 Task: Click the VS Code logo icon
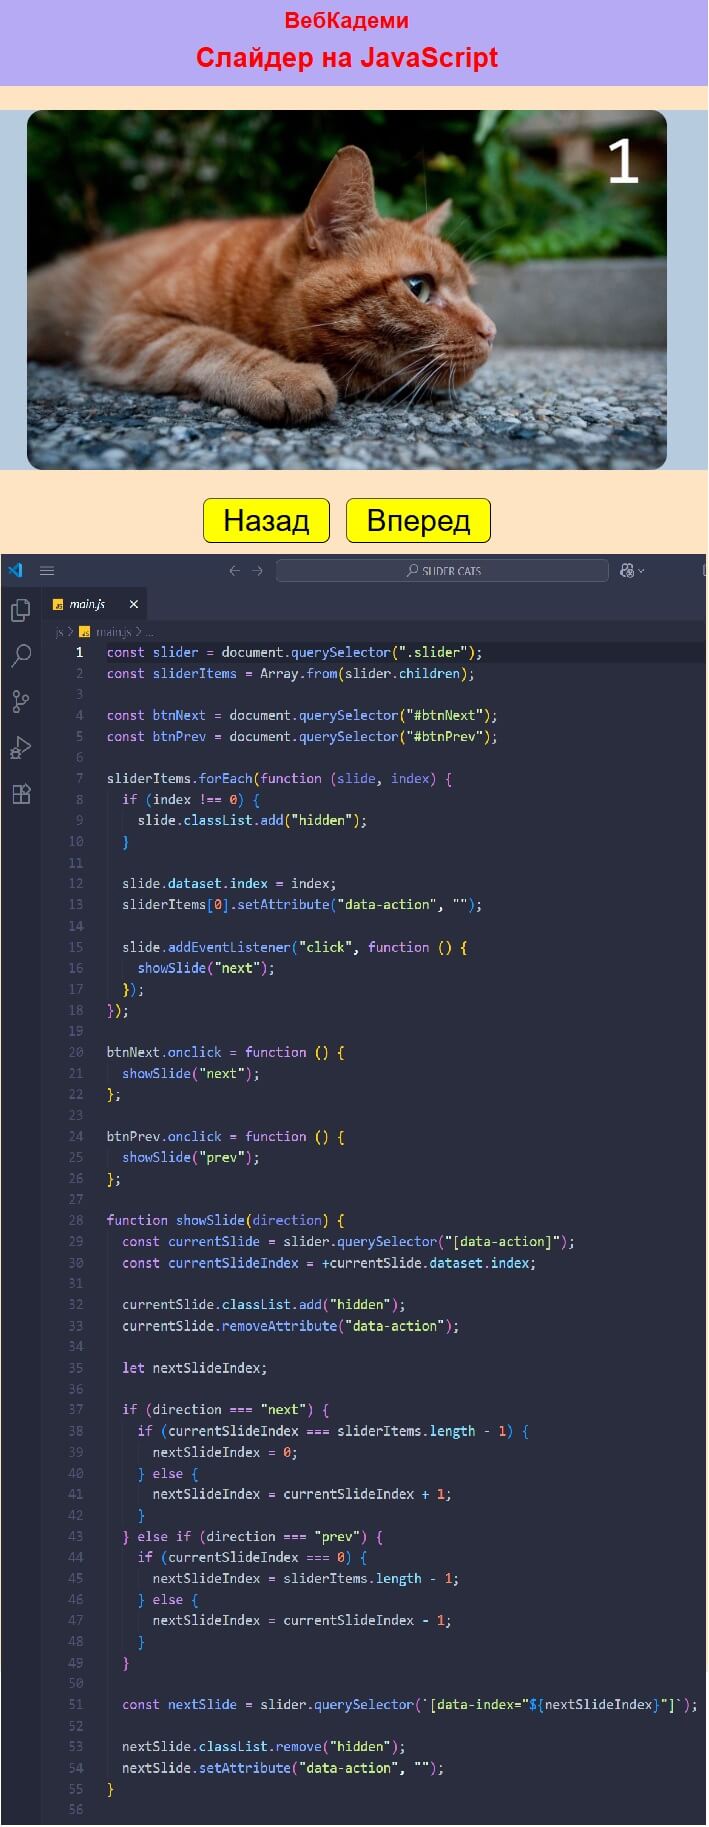click(x=15, y=571)
